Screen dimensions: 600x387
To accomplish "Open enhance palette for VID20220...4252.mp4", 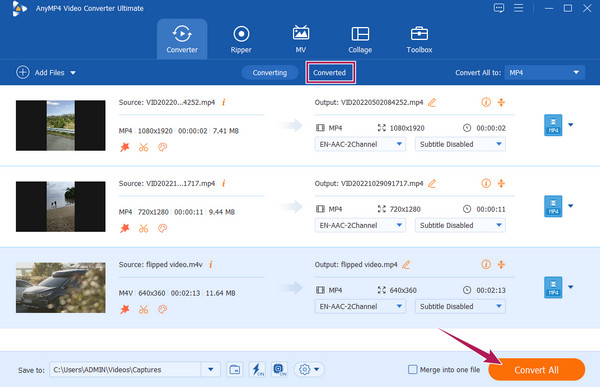I will [x=163, y=147].
